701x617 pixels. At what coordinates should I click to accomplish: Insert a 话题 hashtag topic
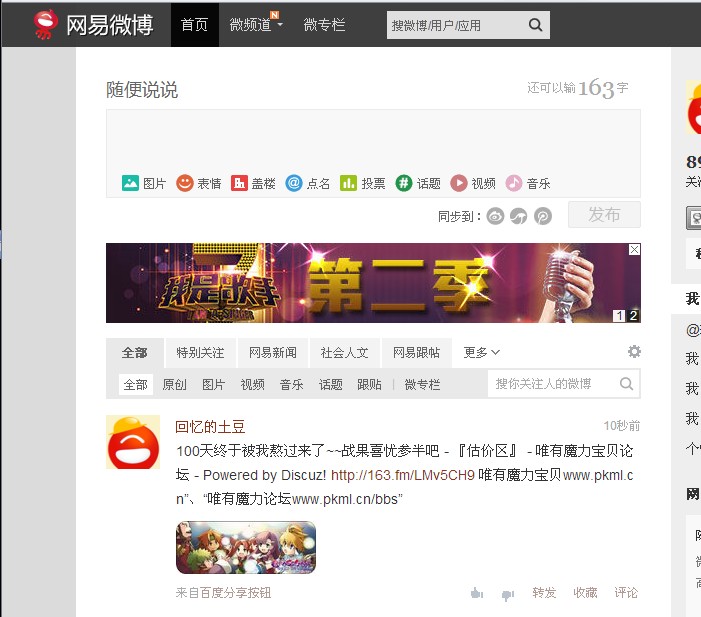(404, 183)
